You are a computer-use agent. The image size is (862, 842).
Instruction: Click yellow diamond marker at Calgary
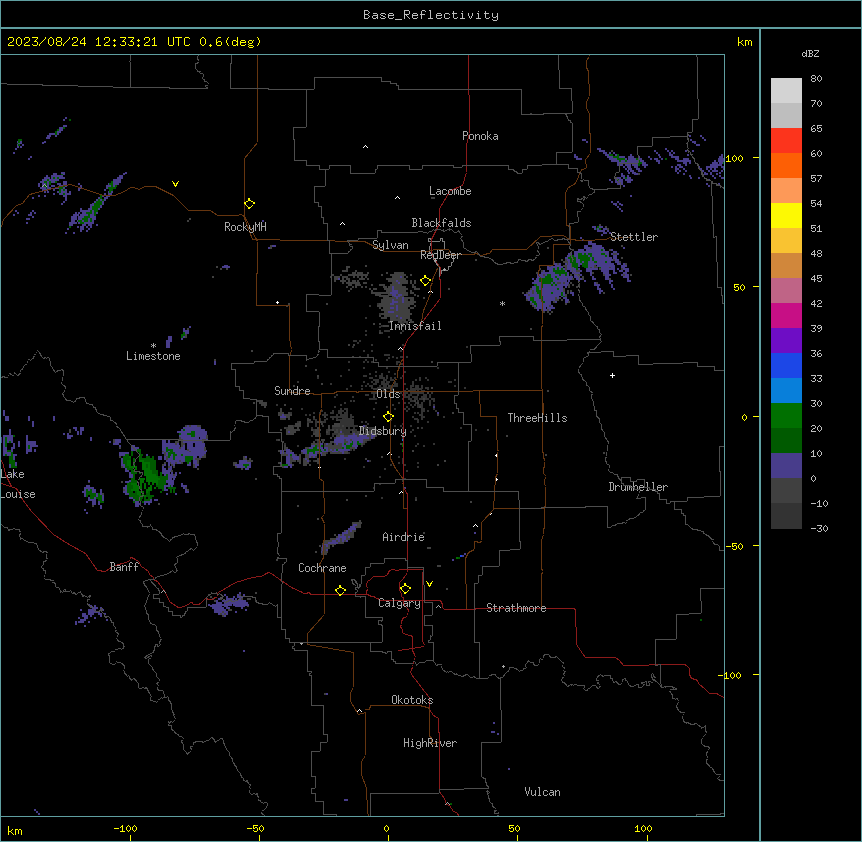click(405, 589)
